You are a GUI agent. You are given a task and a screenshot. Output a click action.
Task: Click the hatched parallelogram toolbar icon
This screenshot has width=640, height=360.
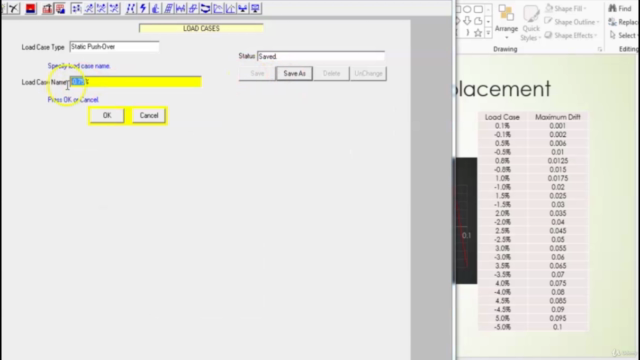[168, 9]
